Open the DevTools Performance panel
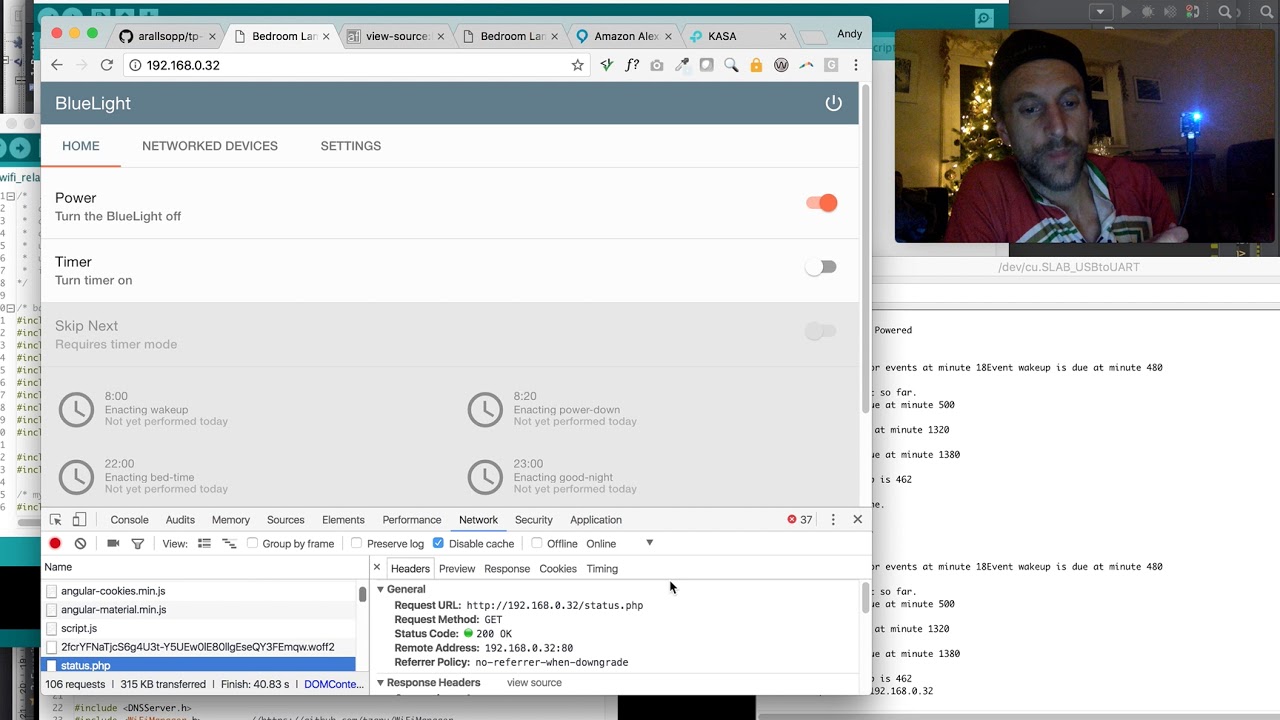 tap(411, 520)
